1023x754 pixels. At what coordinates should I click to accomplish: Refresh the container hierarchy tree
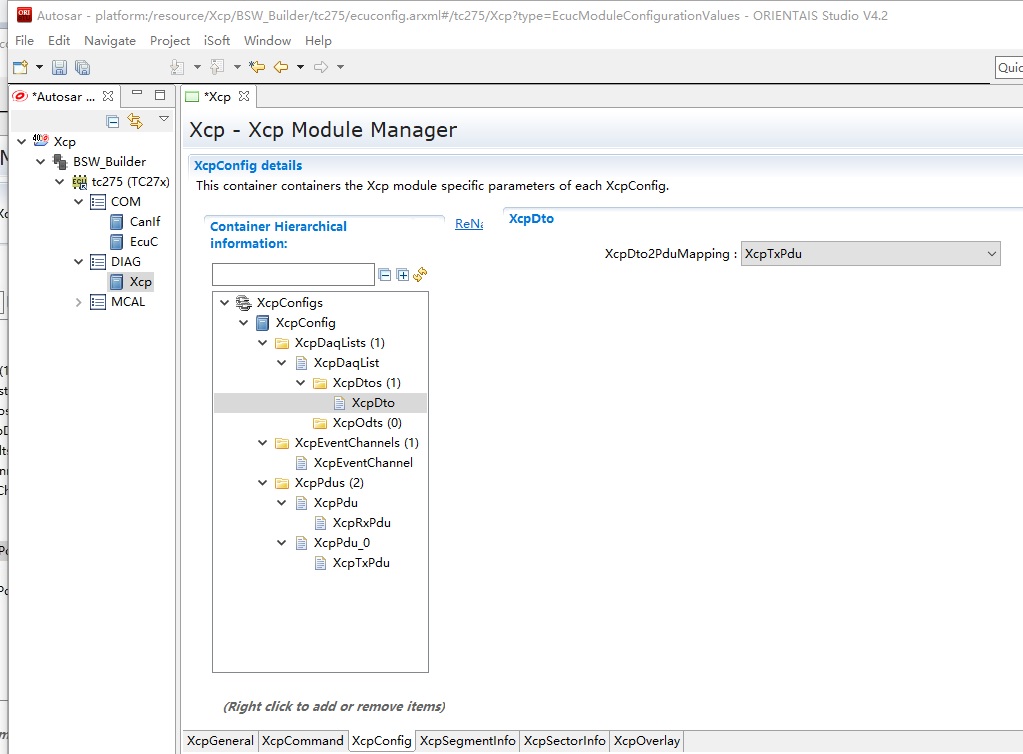420,274
